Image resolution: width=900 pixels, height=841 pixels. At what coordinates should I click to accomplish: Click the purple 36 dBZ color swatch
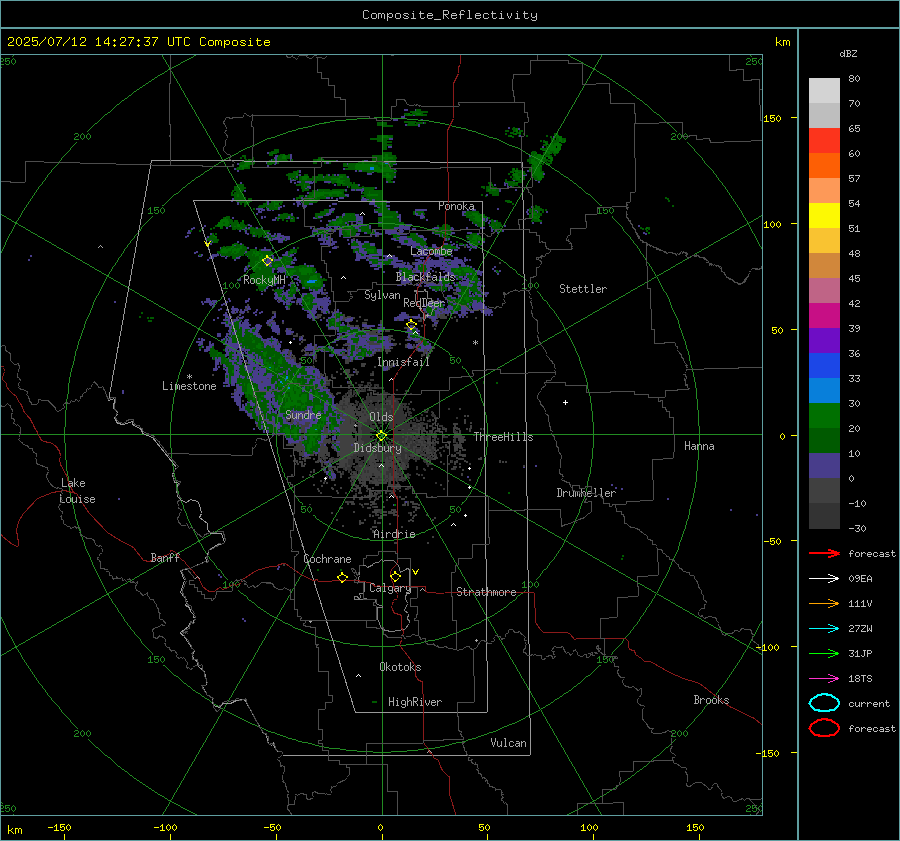pyautogui.click(x=824, y=341)
